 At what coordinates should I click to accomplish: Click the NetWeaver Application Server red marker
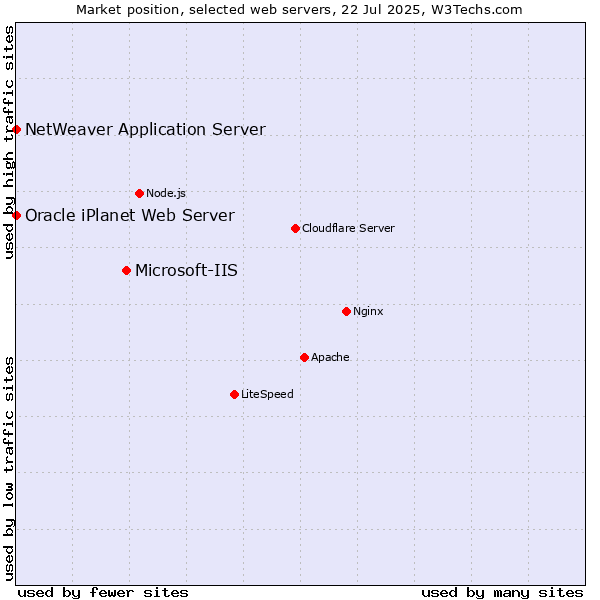16,130
